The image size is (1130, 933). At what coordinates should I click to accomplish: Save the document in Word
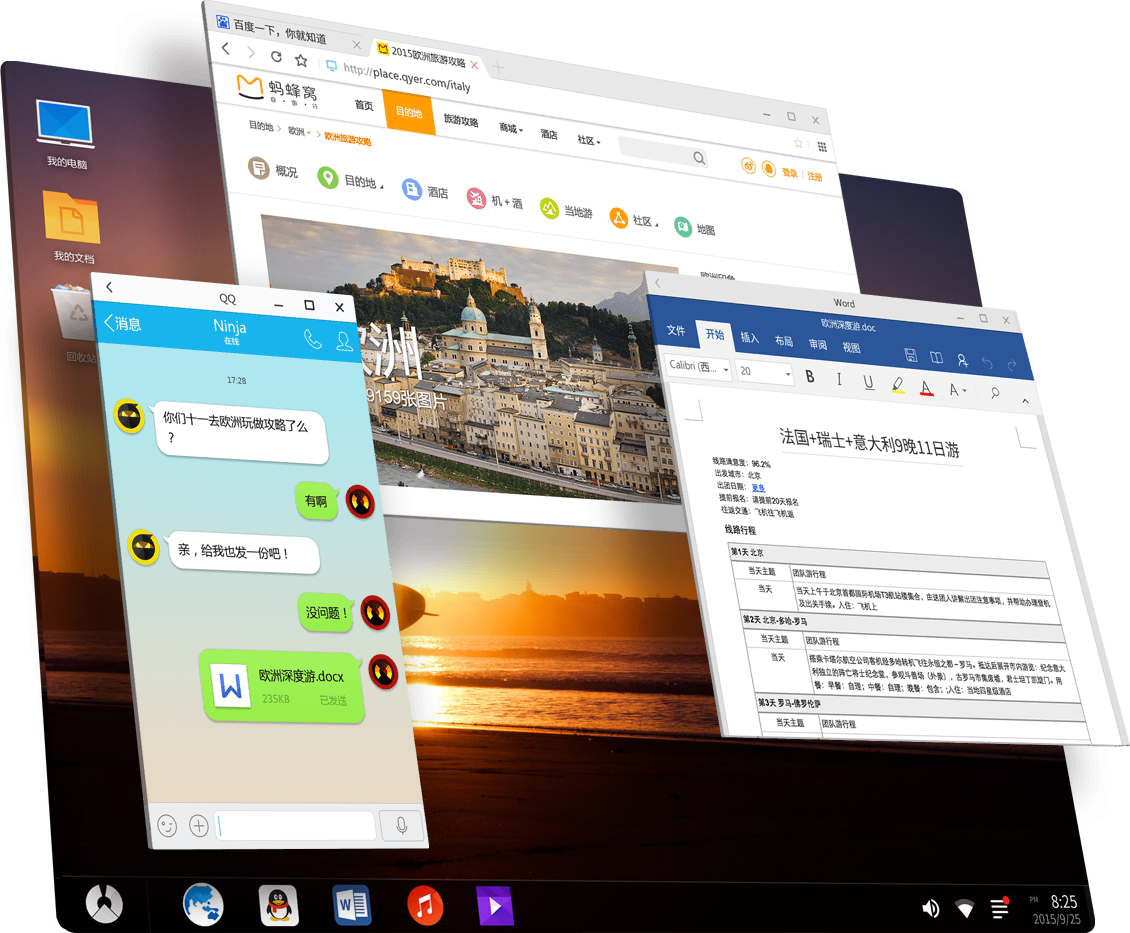(910, 354)
